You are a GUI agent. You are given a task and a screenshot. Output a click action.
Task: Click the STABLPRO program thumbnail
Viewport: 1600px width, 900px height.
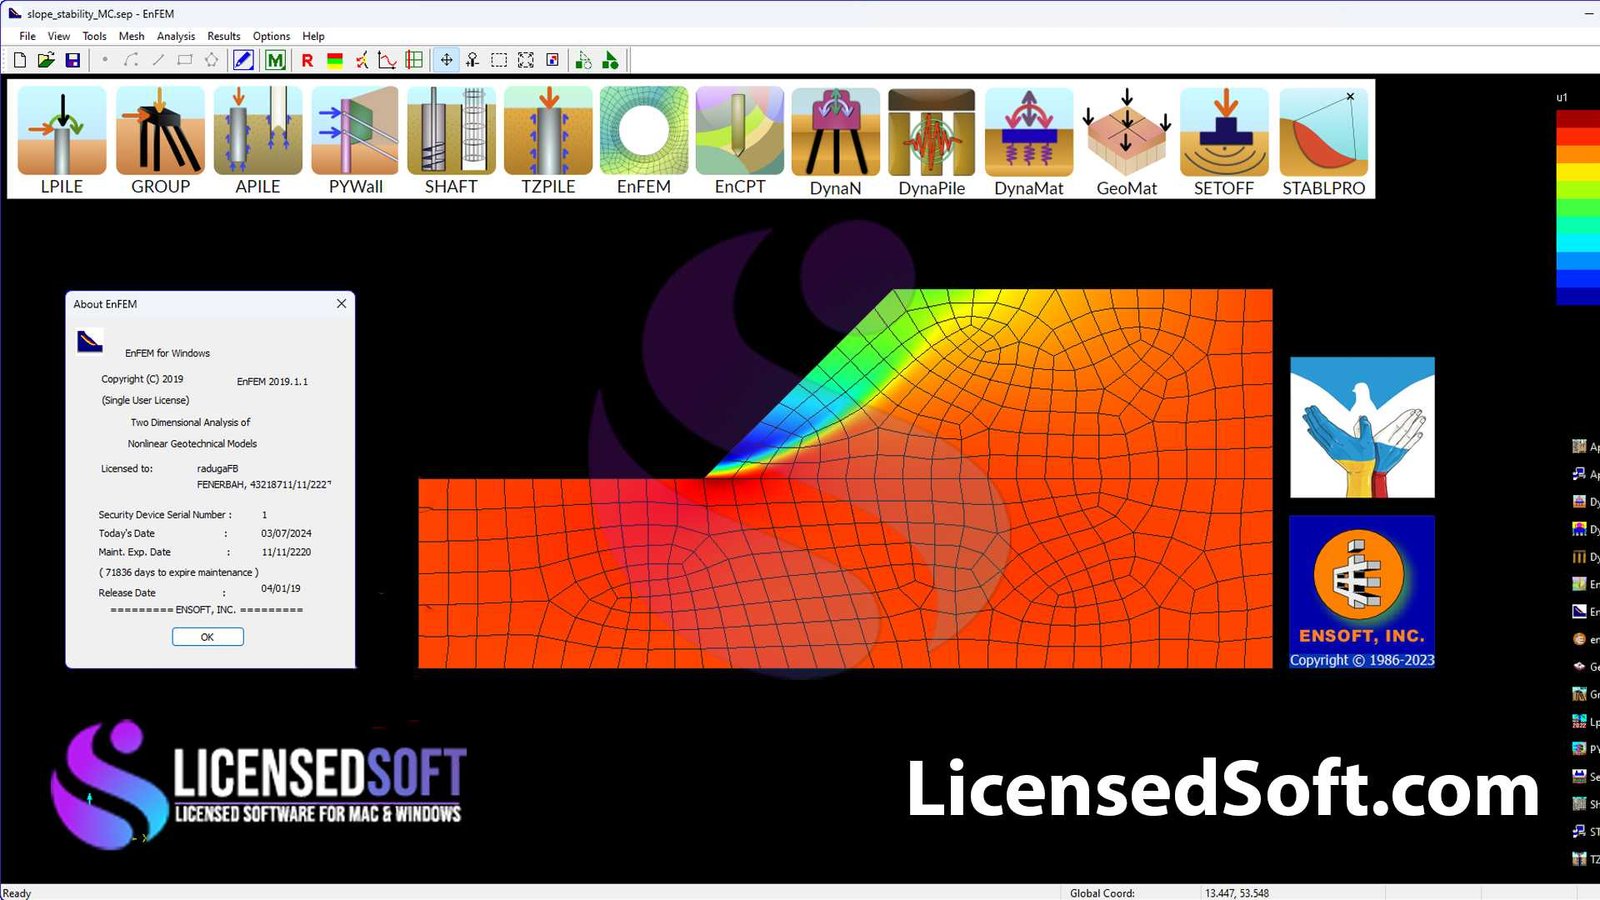[x=1323, y=140]
